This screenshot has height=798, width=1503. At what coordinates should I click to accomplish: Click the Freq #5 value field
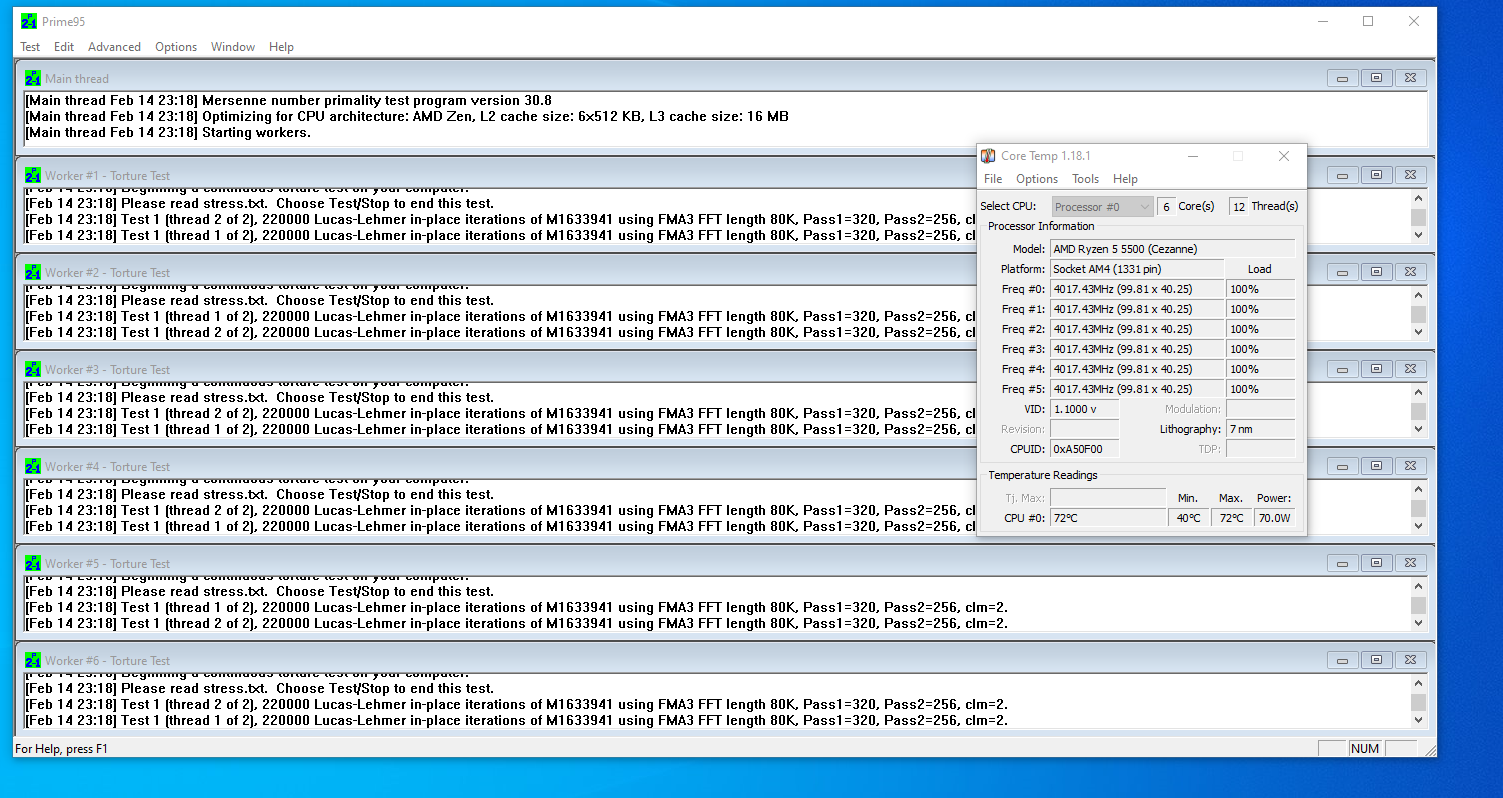coord(1137,389)
